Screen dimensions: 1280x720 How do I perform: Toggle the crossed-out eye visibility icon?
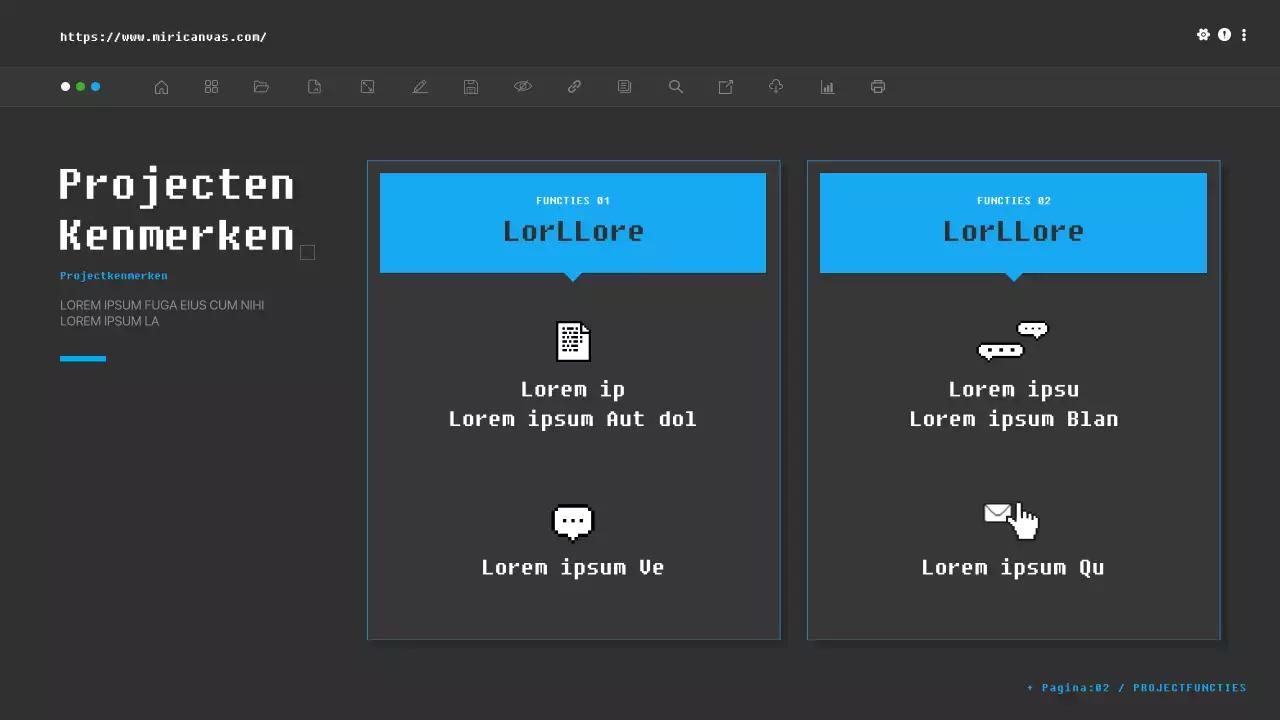tap(523, 87)
